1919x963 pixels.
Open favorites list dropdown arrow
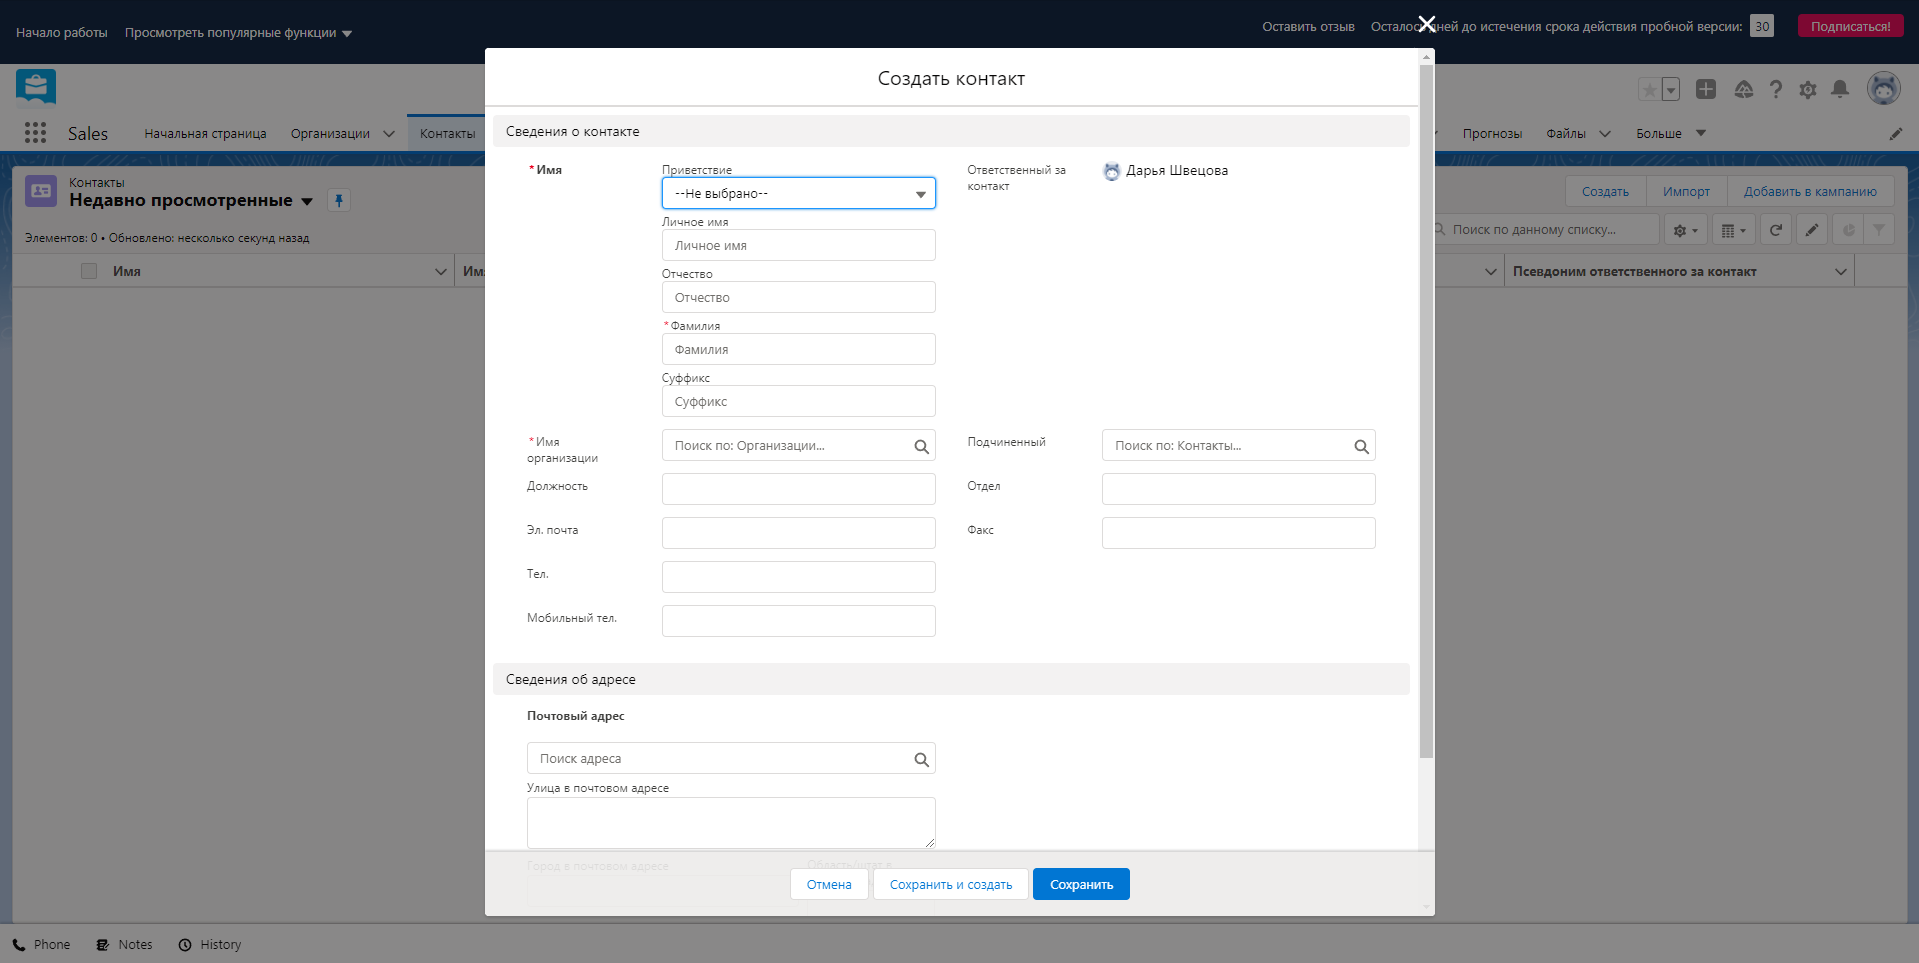[x=1671, y=90]
